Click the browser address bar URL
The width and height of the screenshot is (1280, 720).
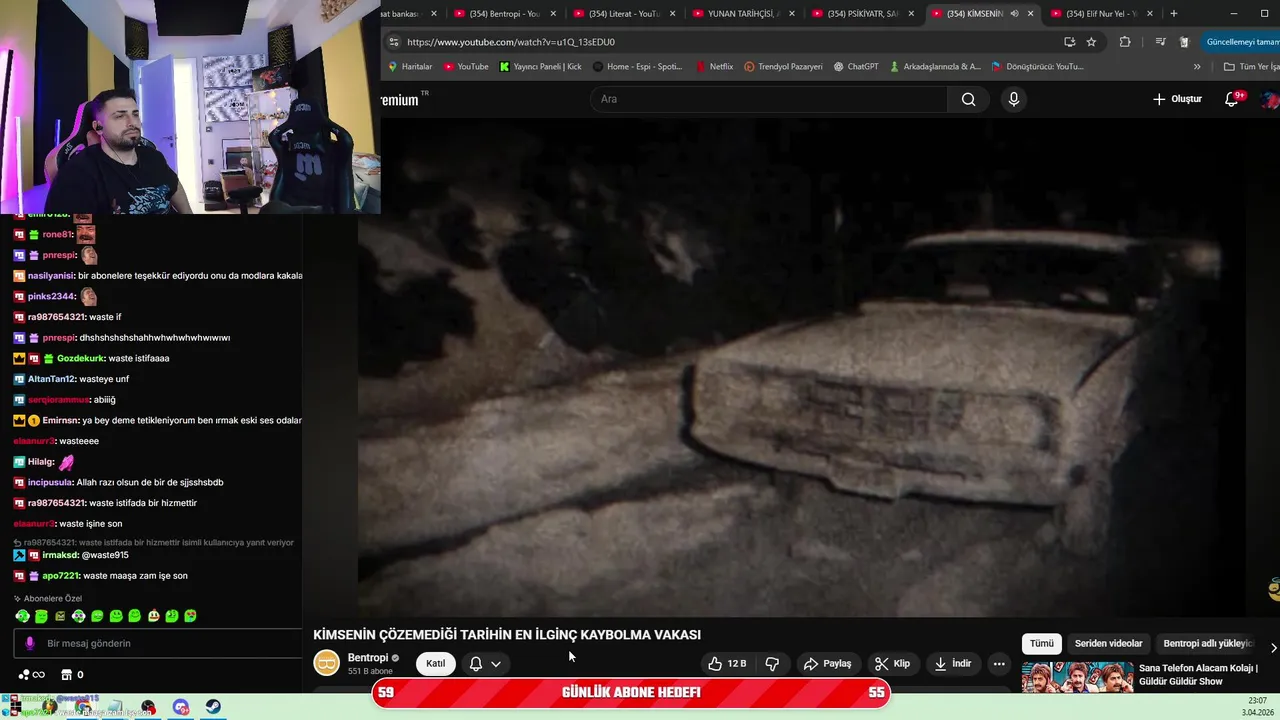click(x=510, y=42)
